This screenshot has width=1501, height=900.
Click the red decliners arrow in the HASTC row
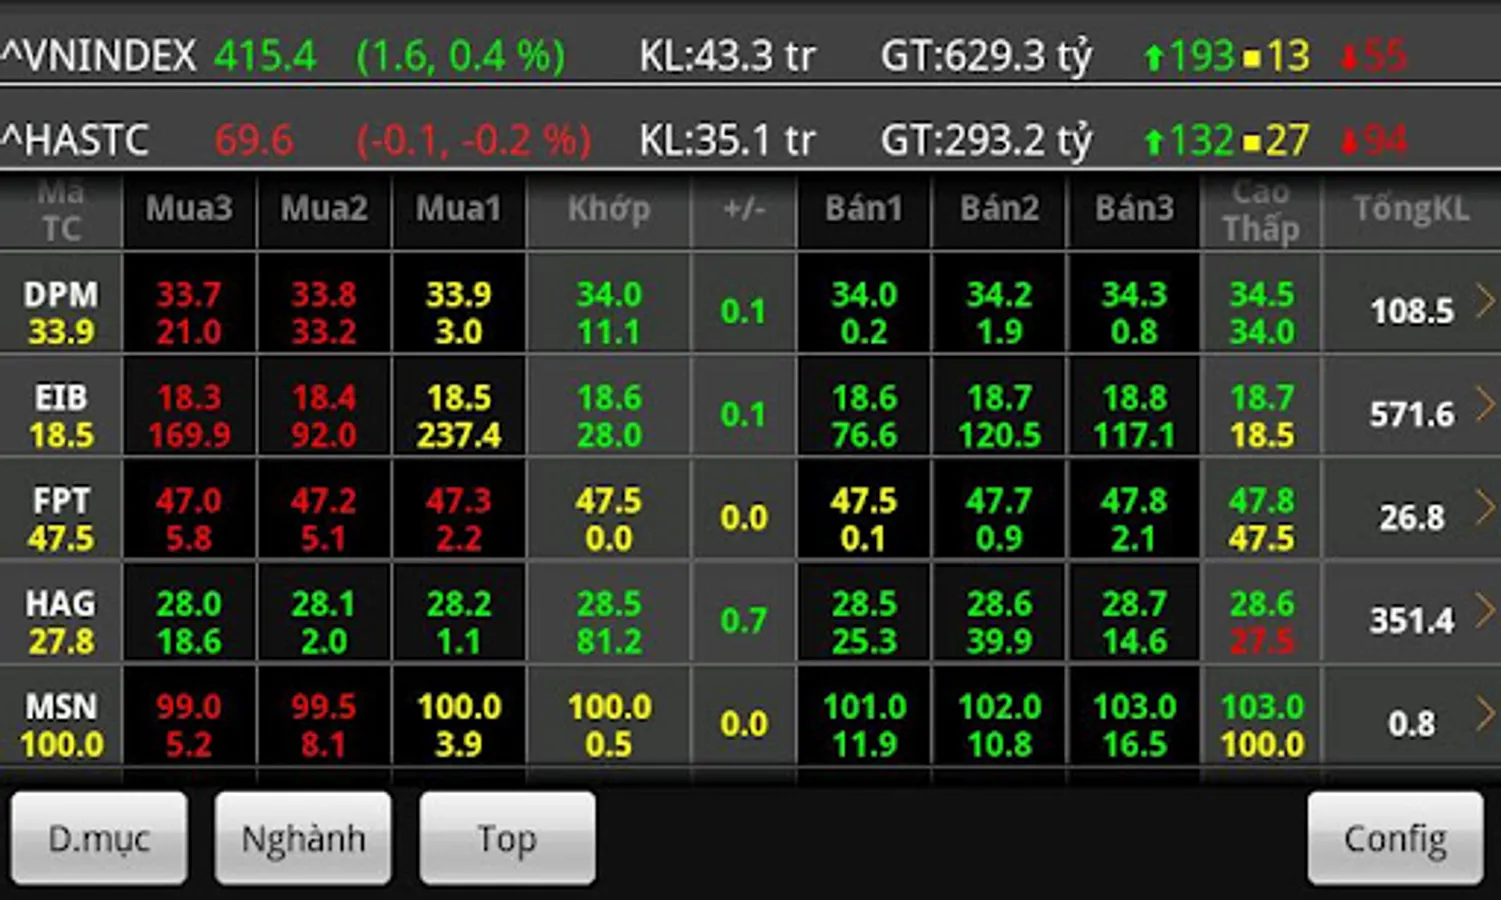[1349, 142]
